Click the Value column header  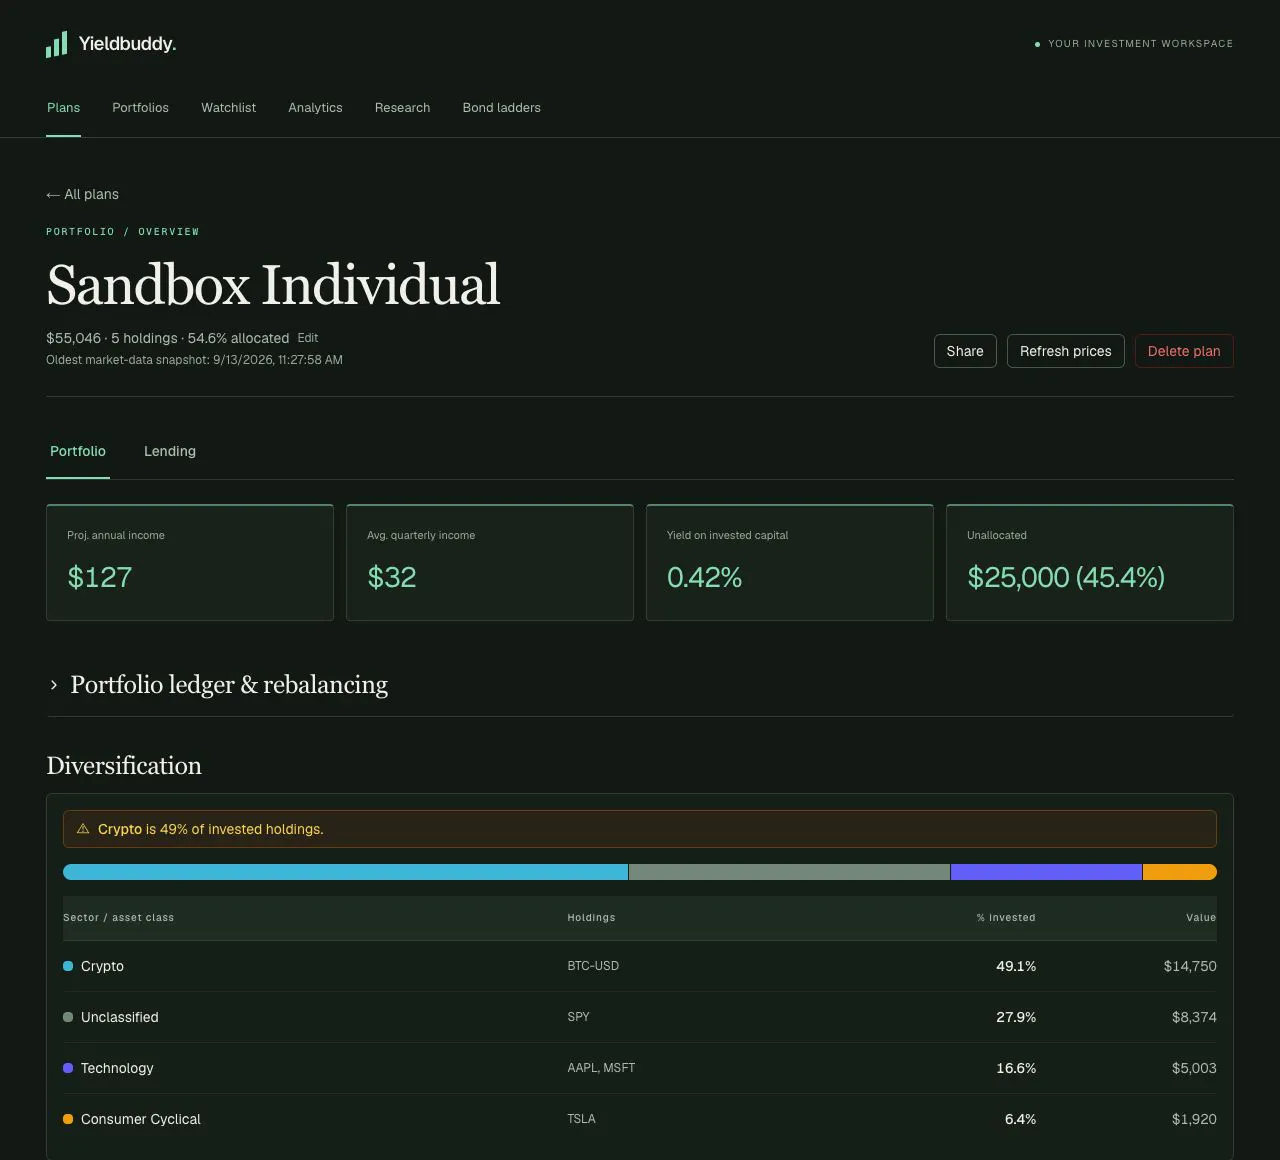click(x=1201, y=917)
